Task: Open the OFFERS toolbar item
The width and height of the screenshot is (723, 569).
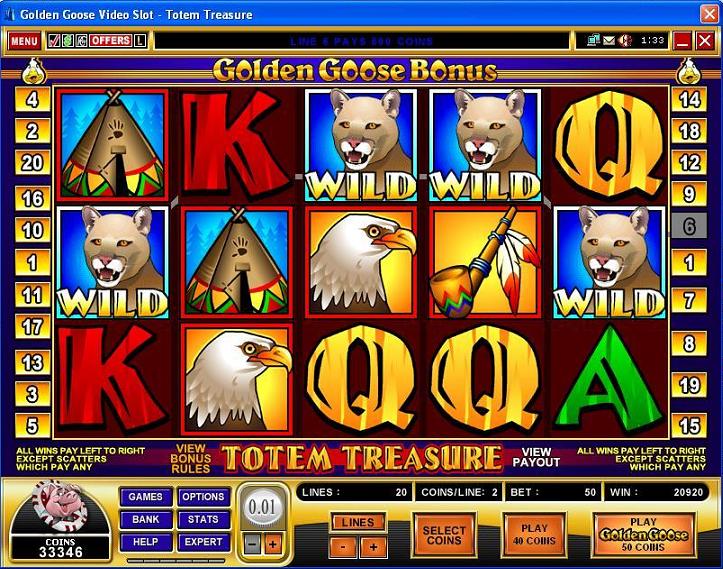Action: [x=110, y=41]
